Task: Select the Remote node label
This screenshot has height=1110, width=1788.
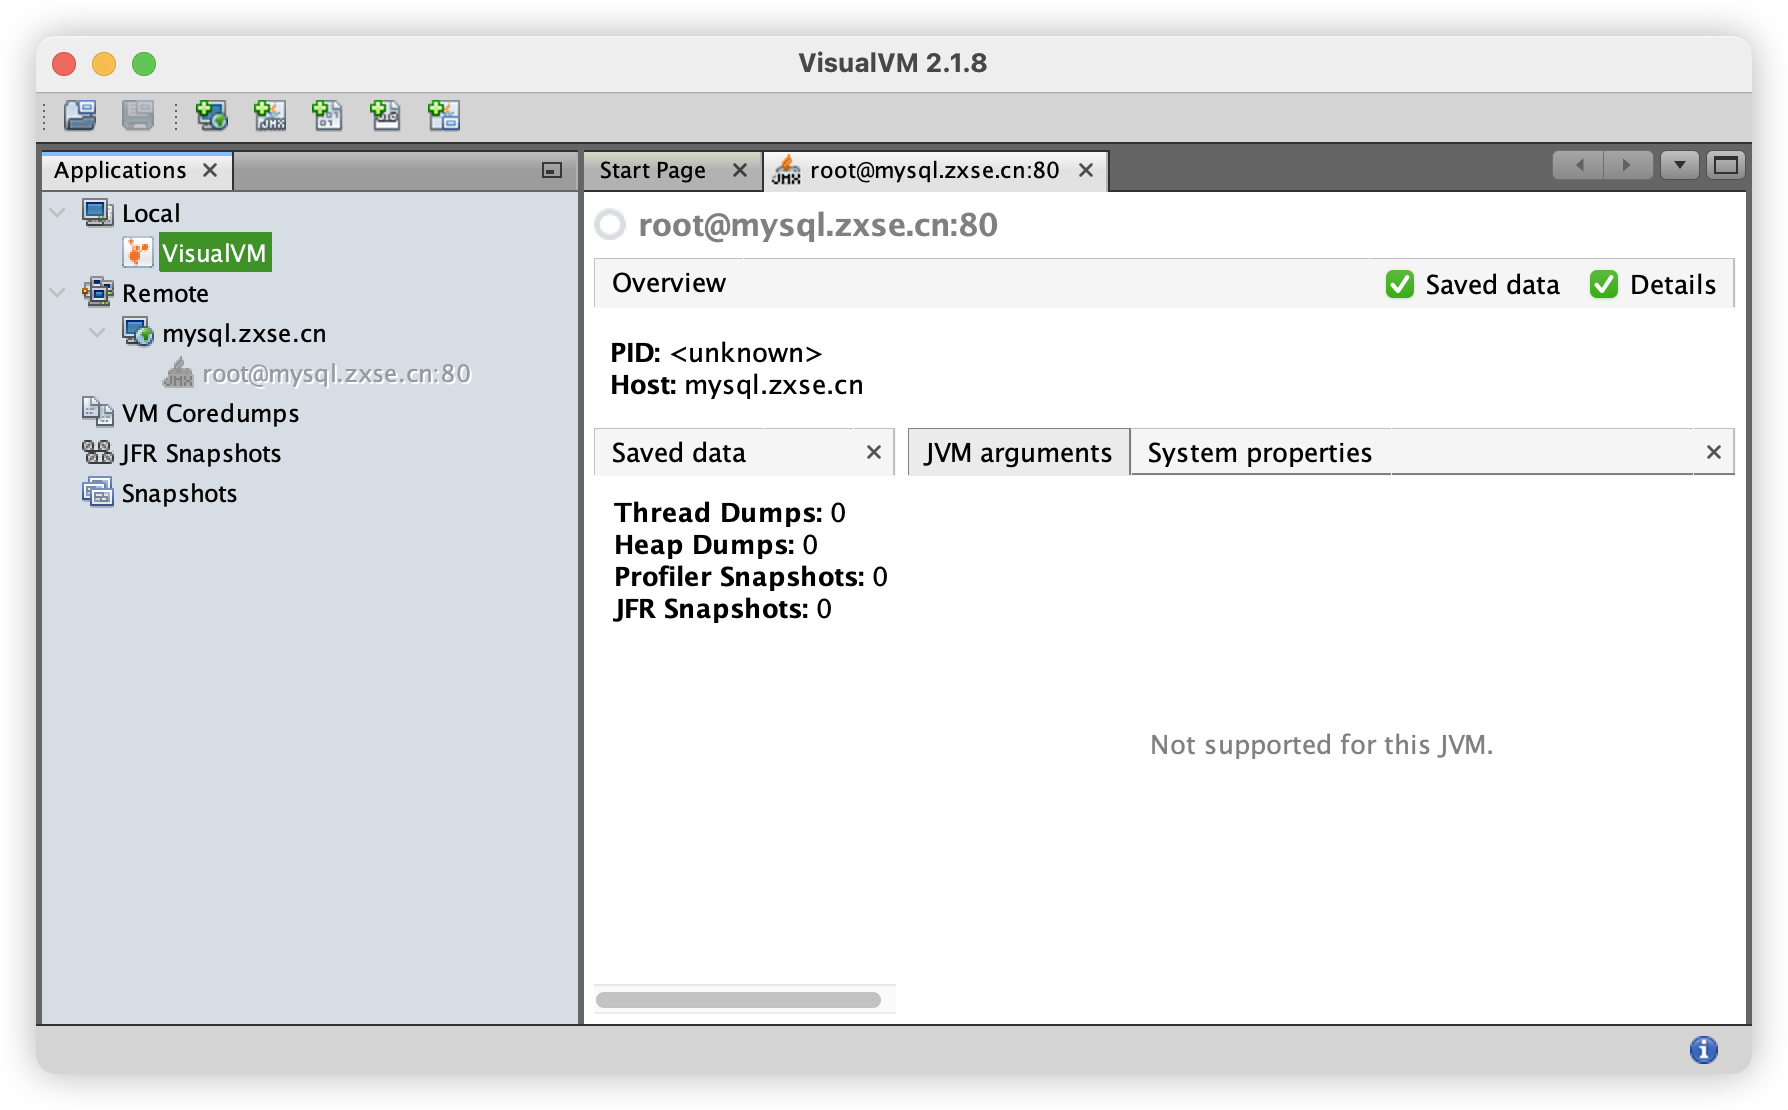Action: click(x=165, y=293)
